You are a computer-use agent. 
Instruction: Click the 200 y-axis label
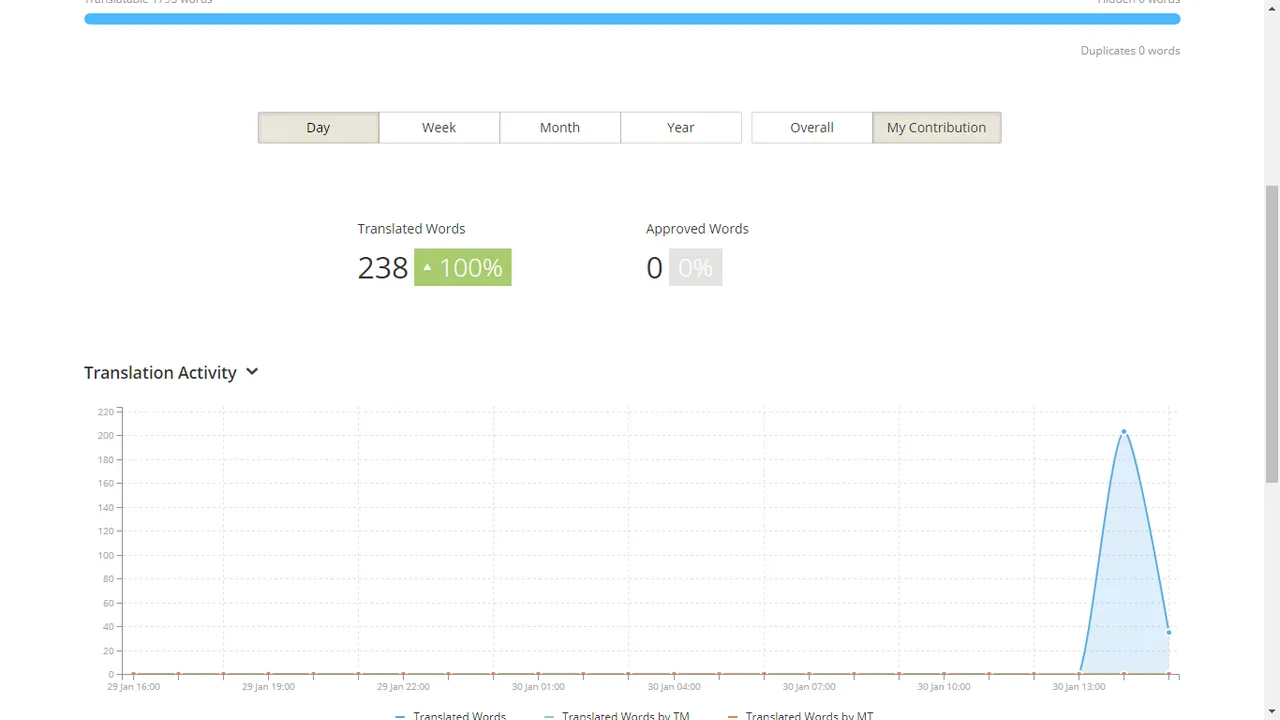point(105,436)
